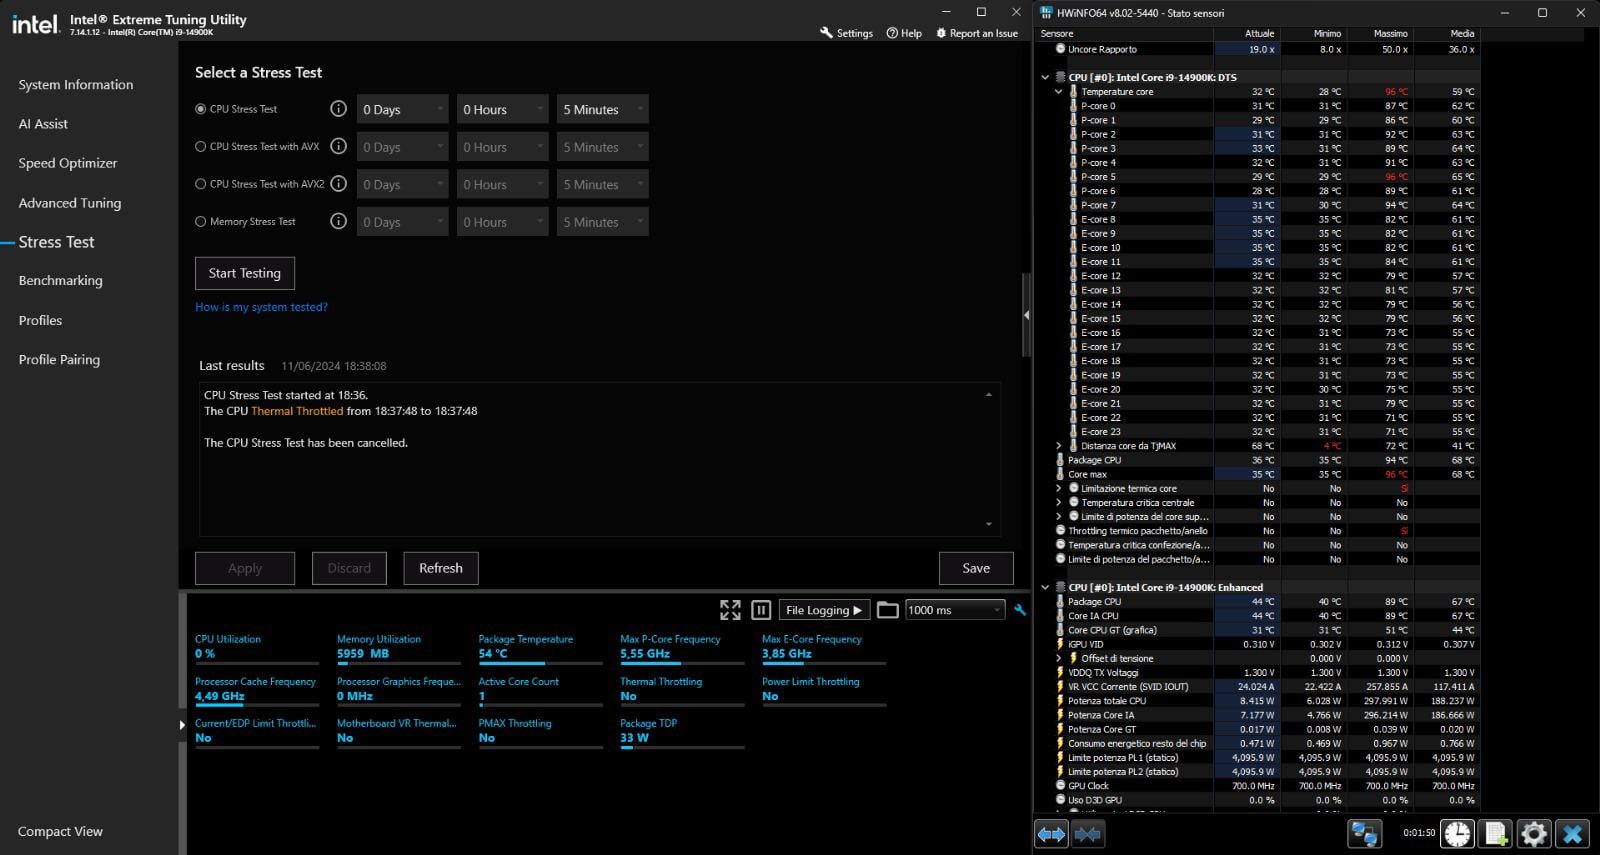Open Profile Pairing in the sidebar
The image size is (1600, 855).
click(59, 360)
